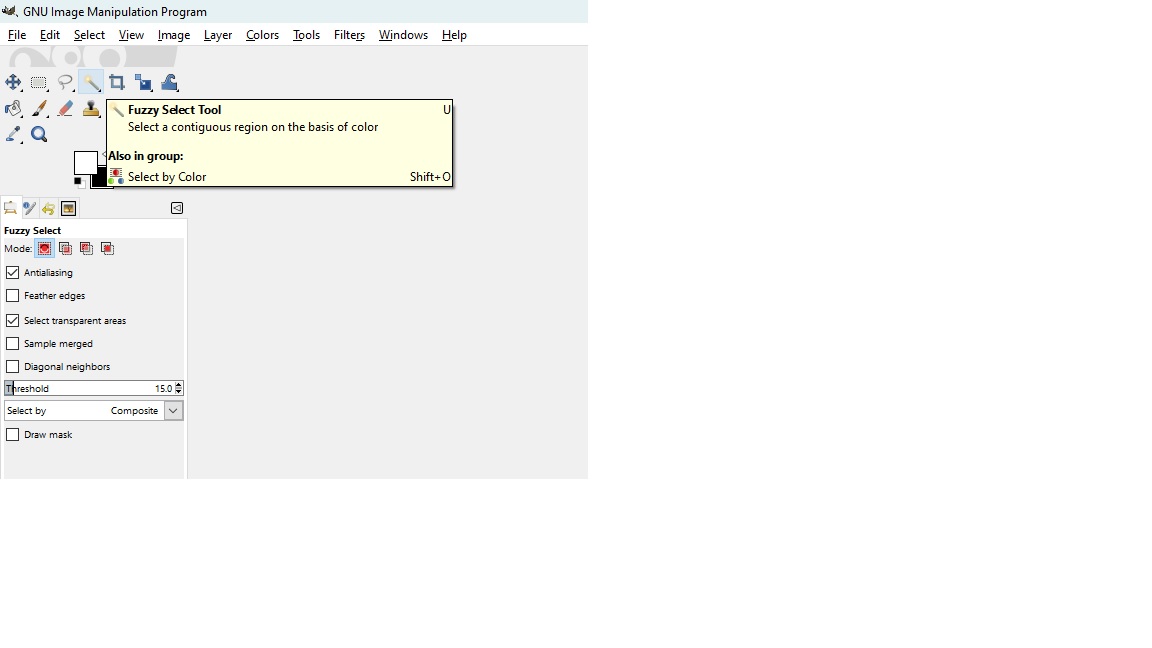Select the Move tool
This screenshot has height=648, width=1152.
(13, 82)
